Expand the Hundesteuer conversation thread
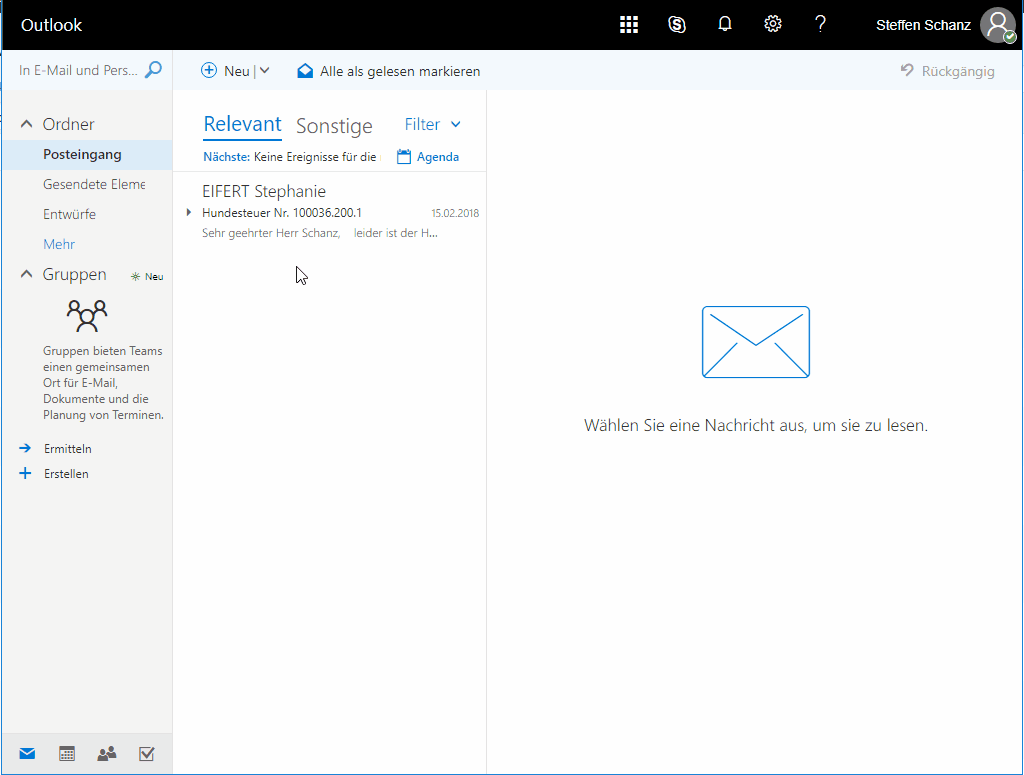This screenshot has width=1024, height=775. (x=189, y=212)
